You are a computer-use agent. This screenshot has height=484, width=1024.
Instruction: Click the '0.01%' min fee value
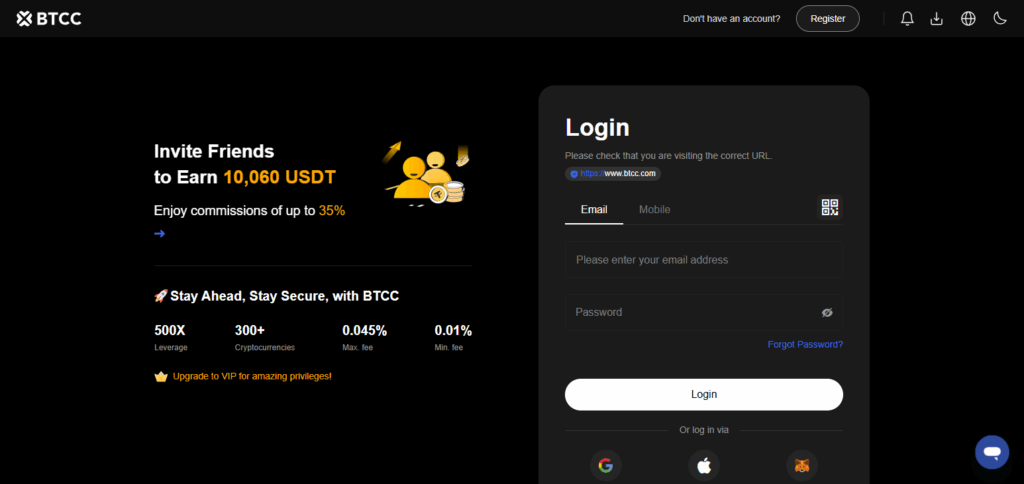click(x=453, y=331)
